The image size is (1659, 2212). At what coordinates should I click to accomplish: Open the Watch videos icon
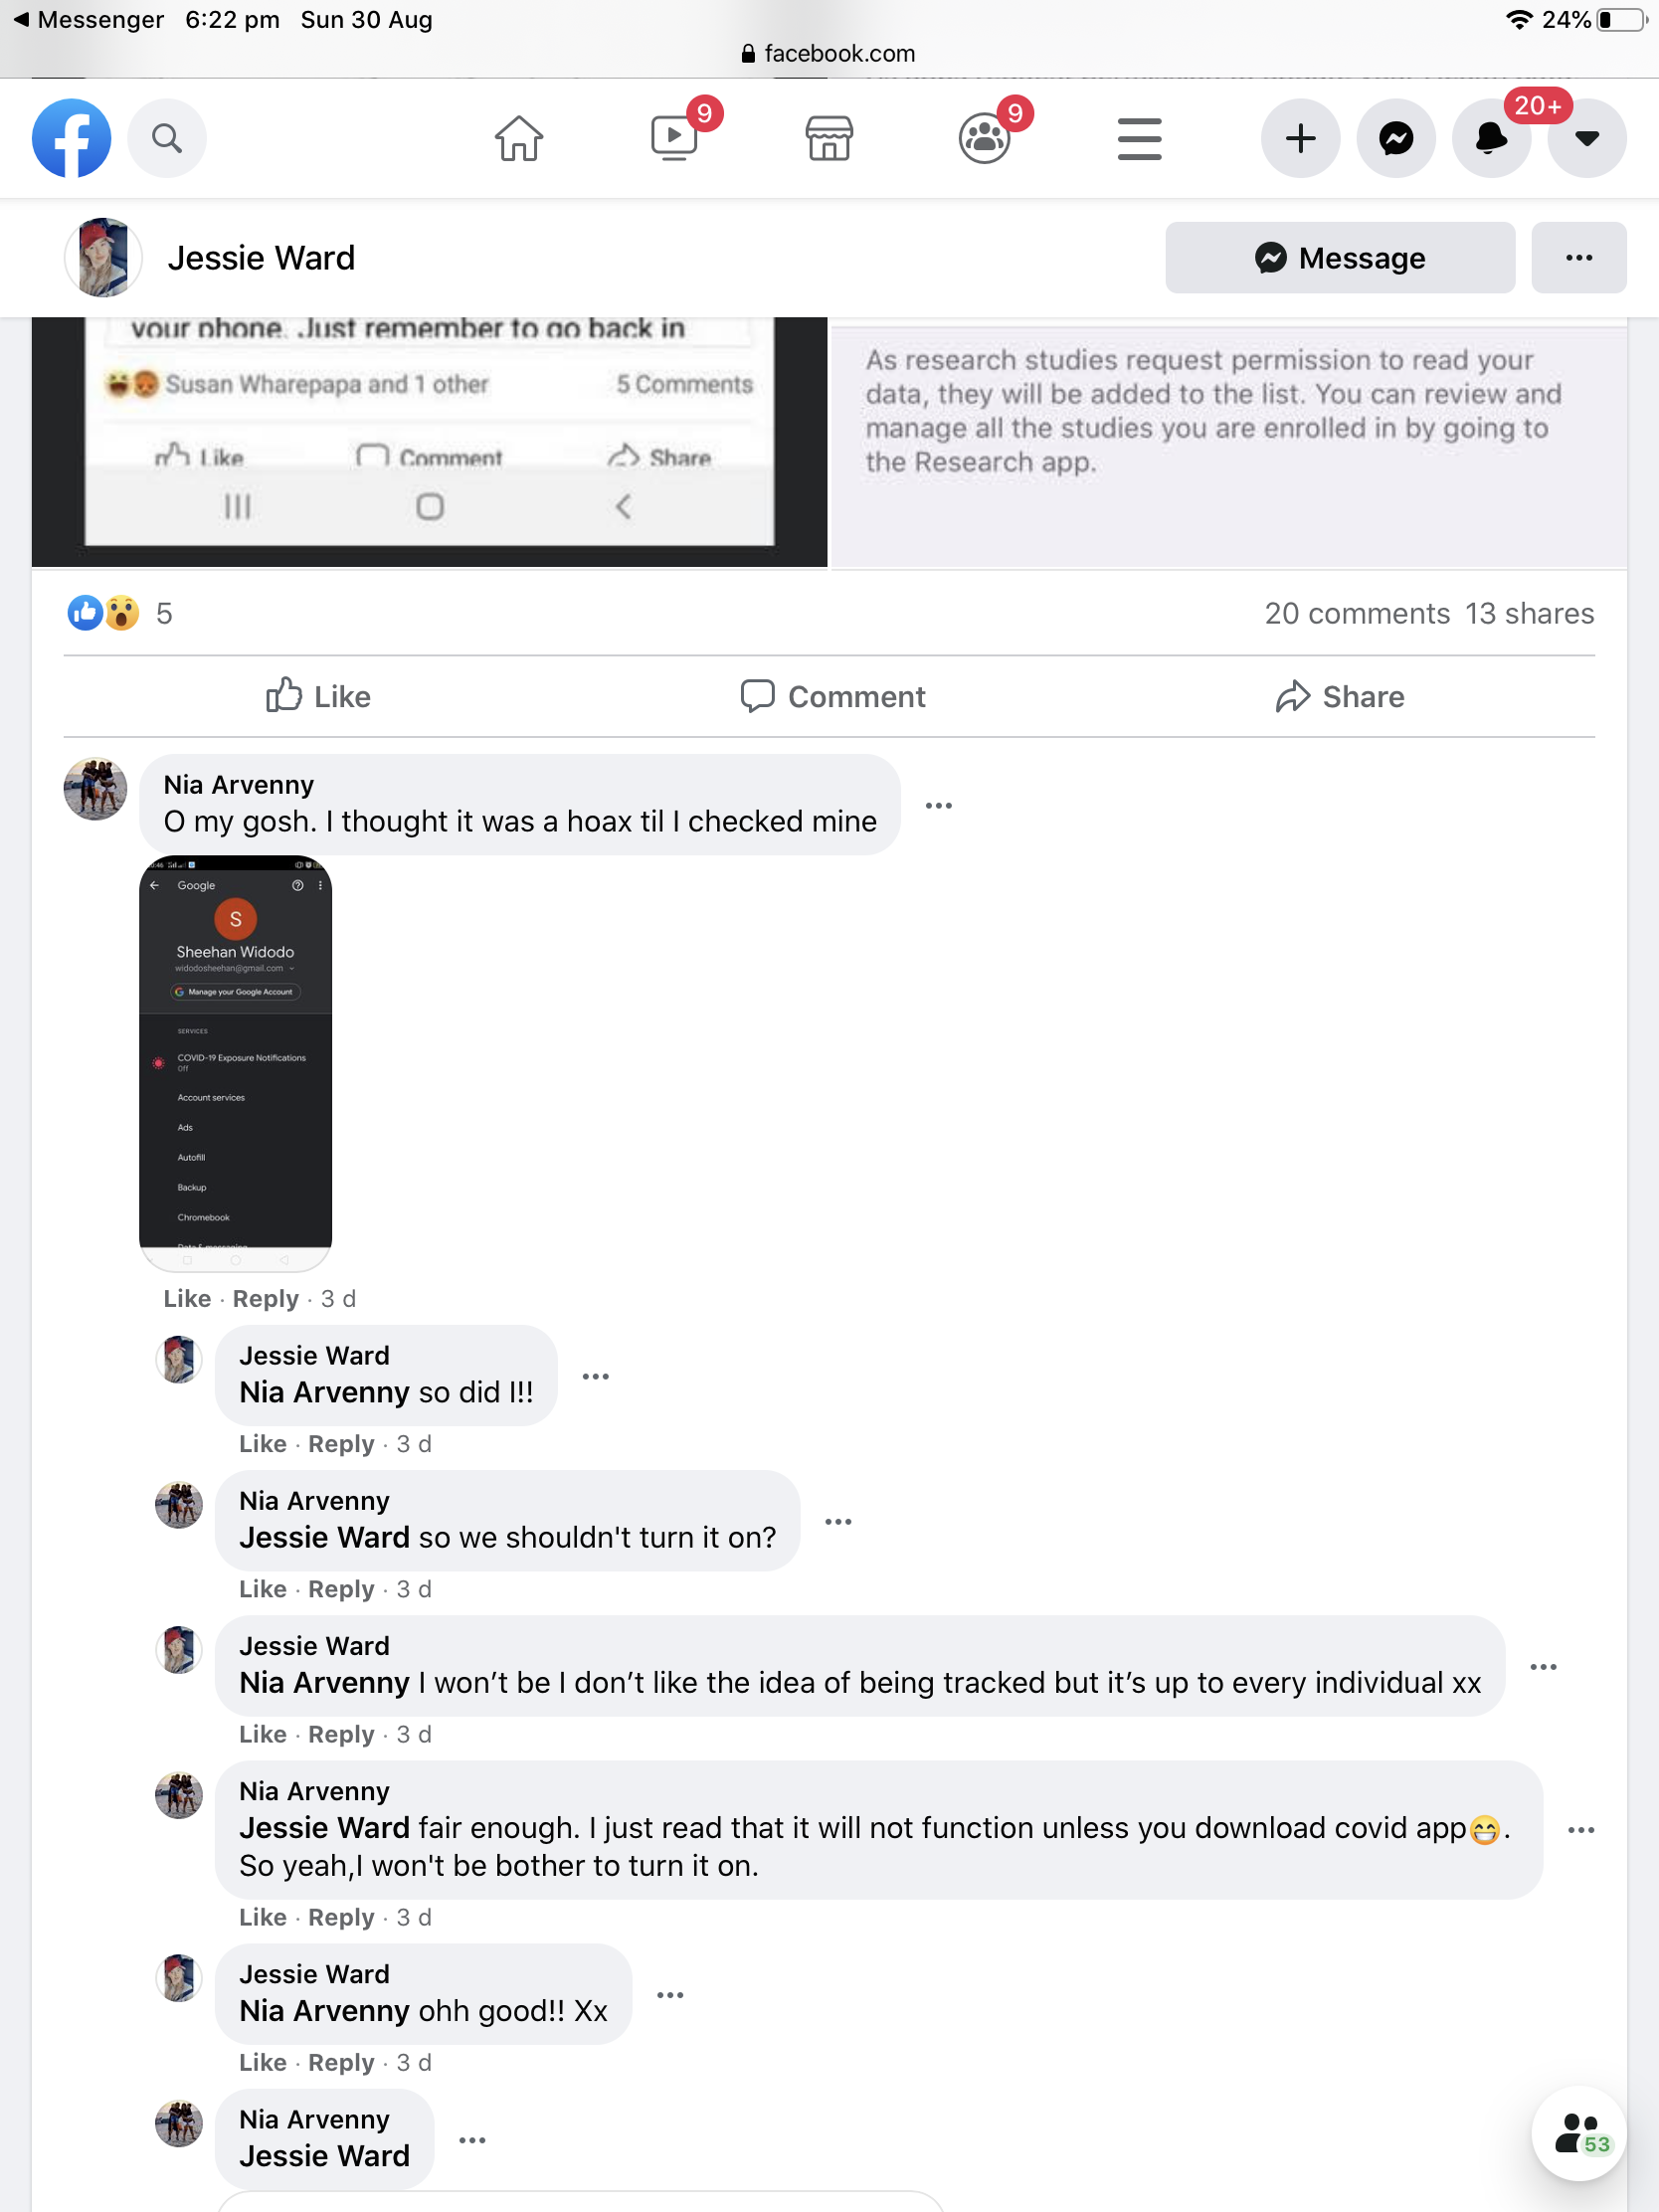point(675,138)
